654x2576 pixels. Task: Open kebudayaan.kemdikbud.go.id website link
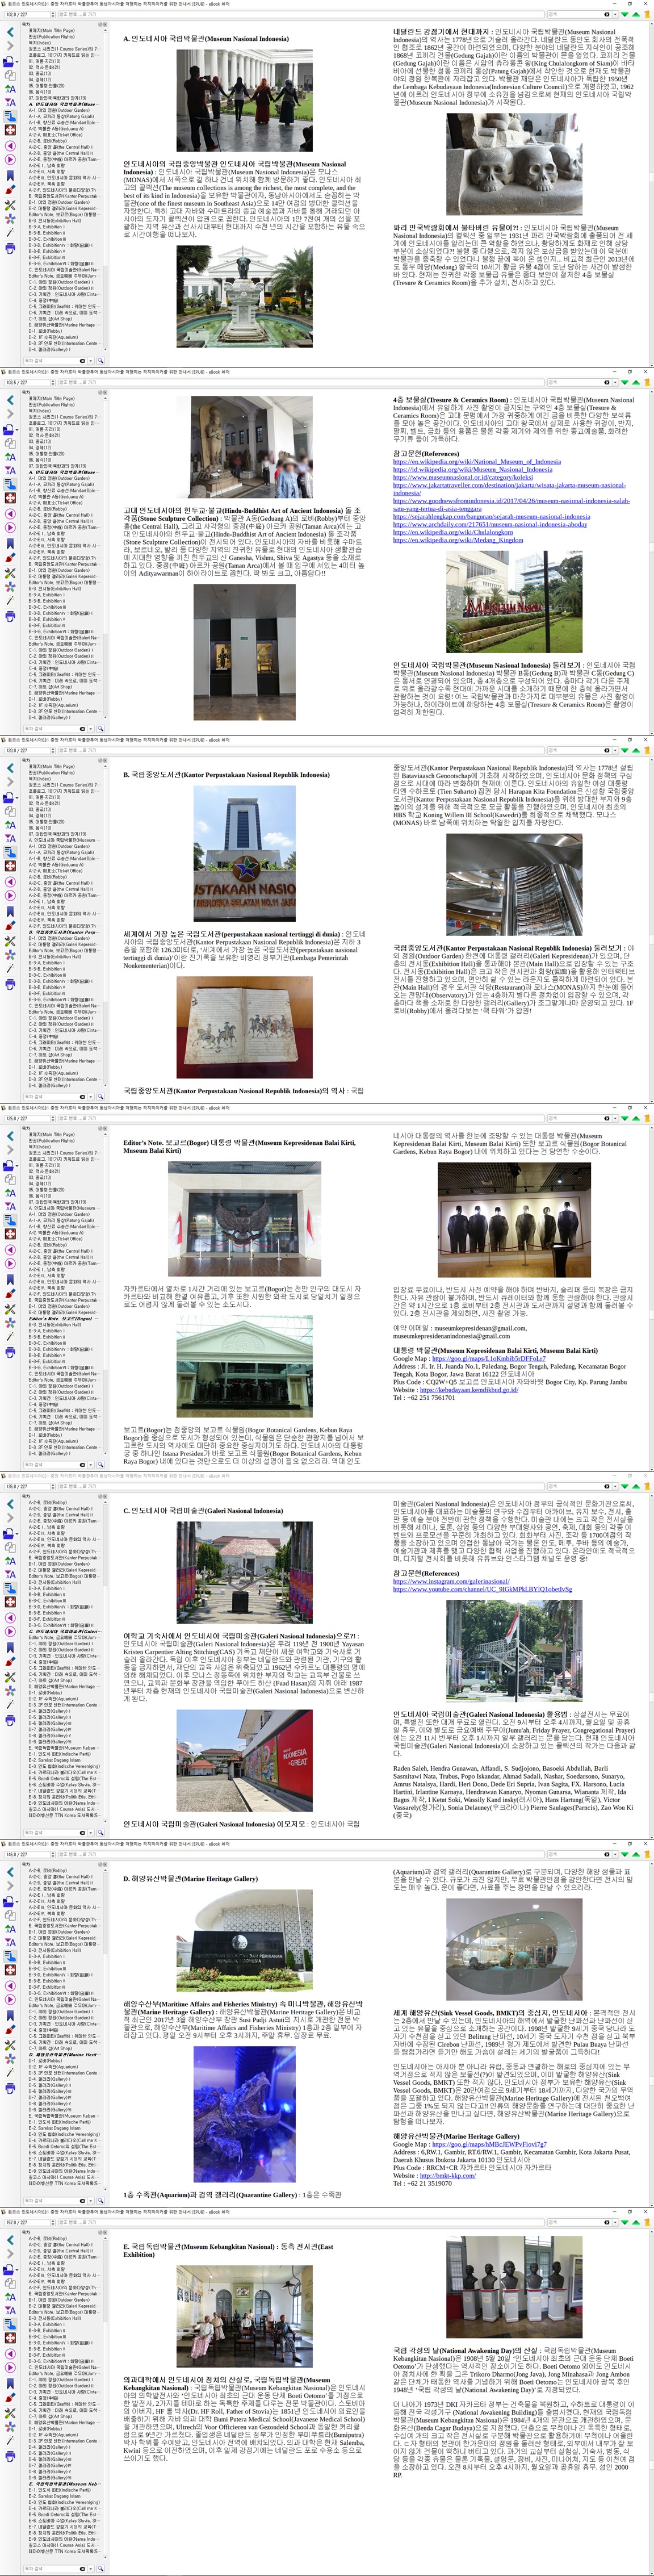[x=468, y=1389]
